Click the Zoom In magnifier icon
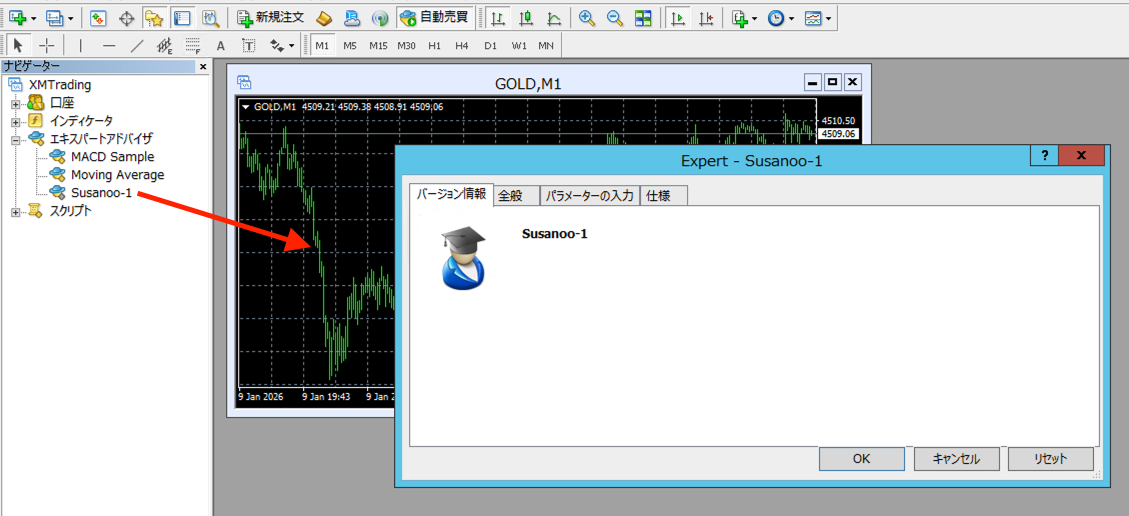 point(587,18)
